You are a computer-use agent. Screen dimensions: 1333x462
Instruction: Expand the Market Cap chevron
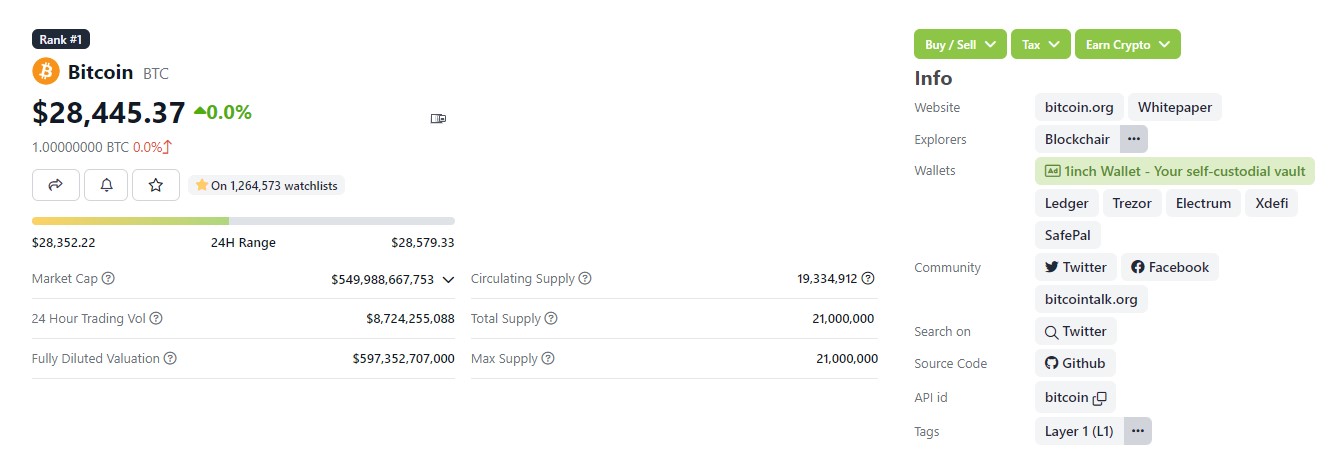pos(448,280)
